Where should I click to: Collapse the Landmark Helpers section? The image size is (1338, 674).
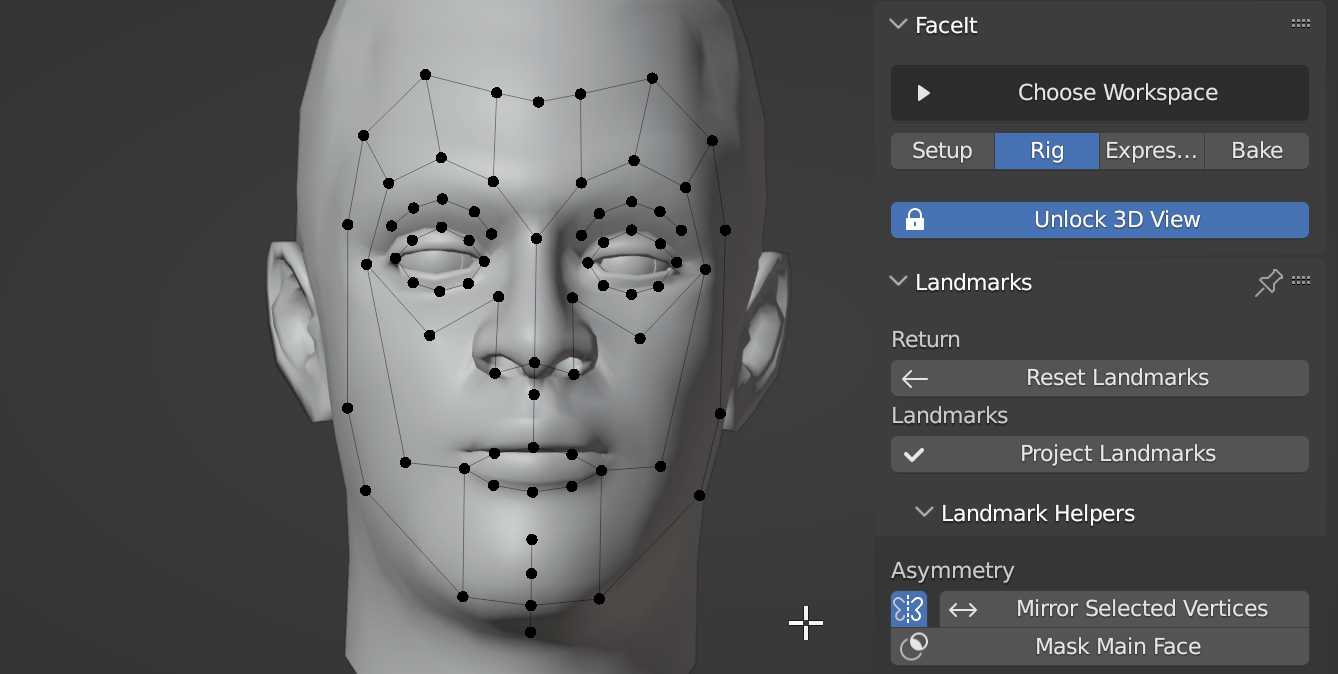(x=924, y=513)
